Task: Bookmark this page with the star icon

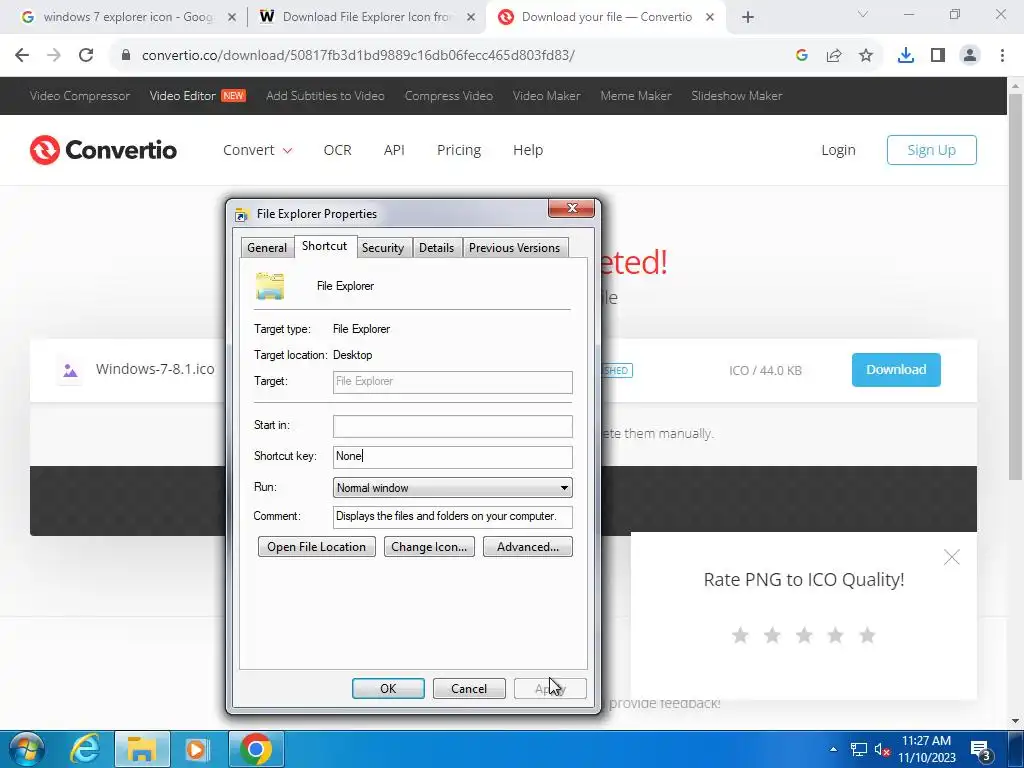Action: point(866,56)
